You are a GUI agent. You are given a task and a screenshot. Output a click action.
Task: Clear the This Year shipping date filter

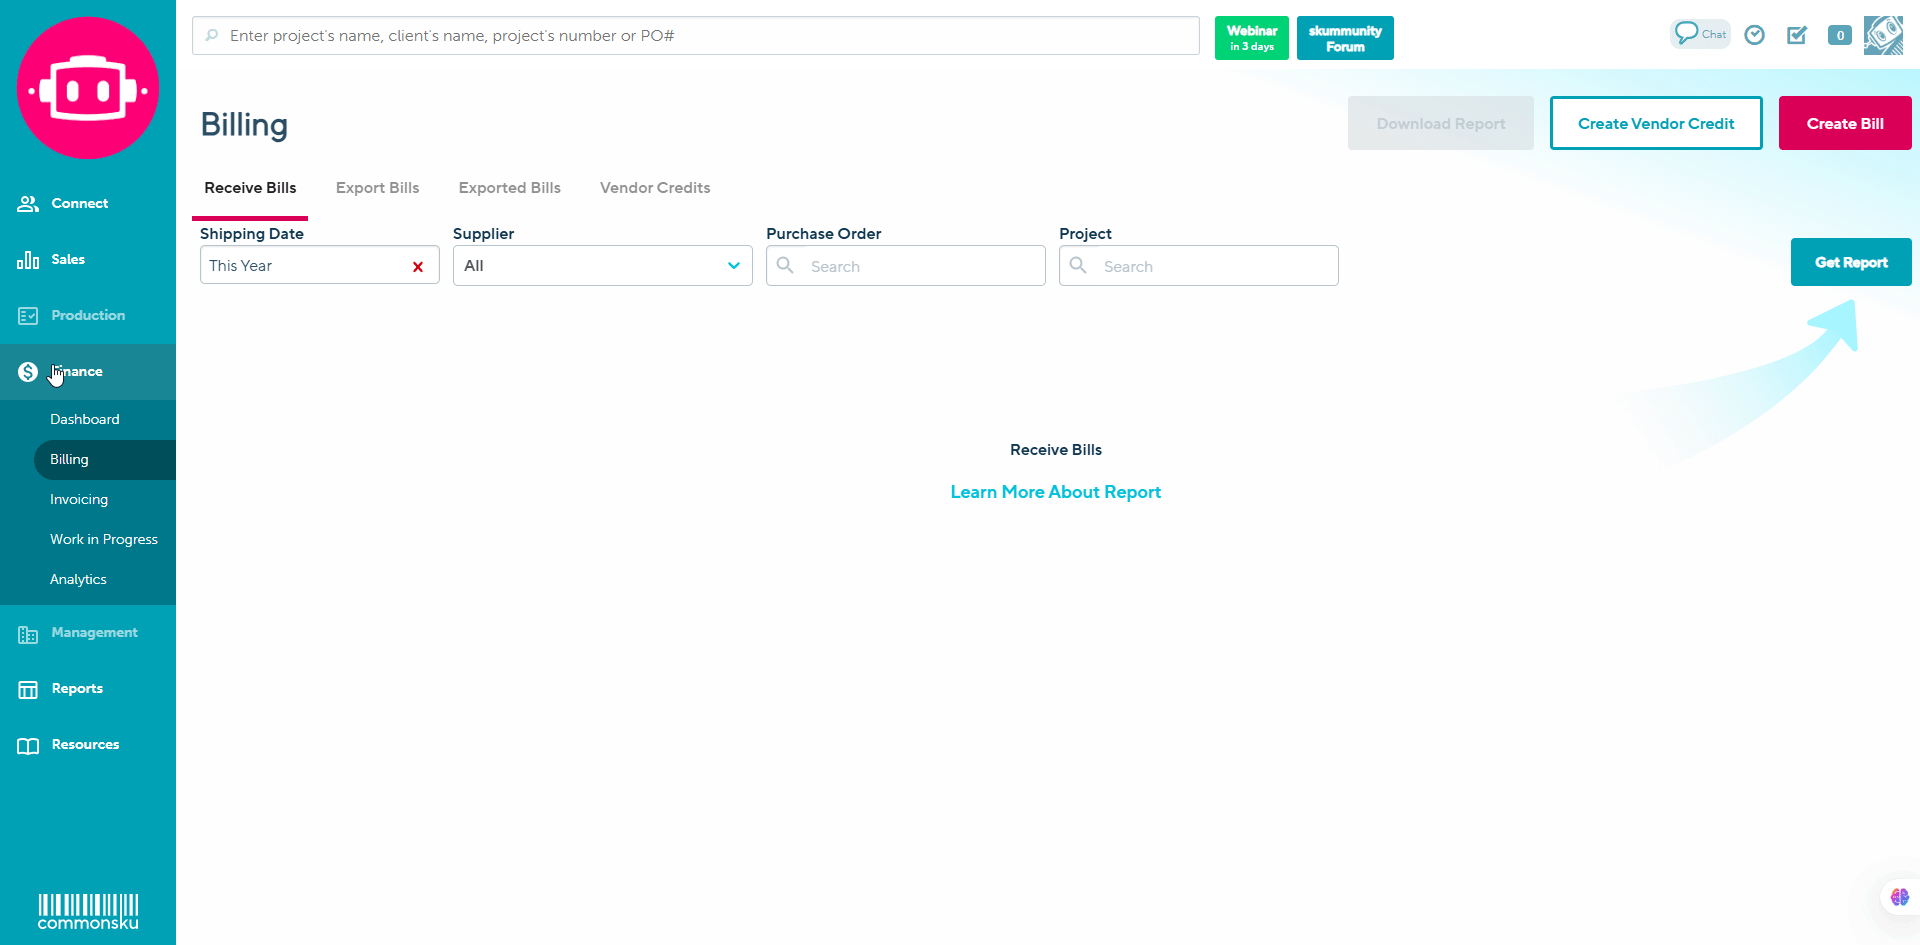(x=418, y=267)
